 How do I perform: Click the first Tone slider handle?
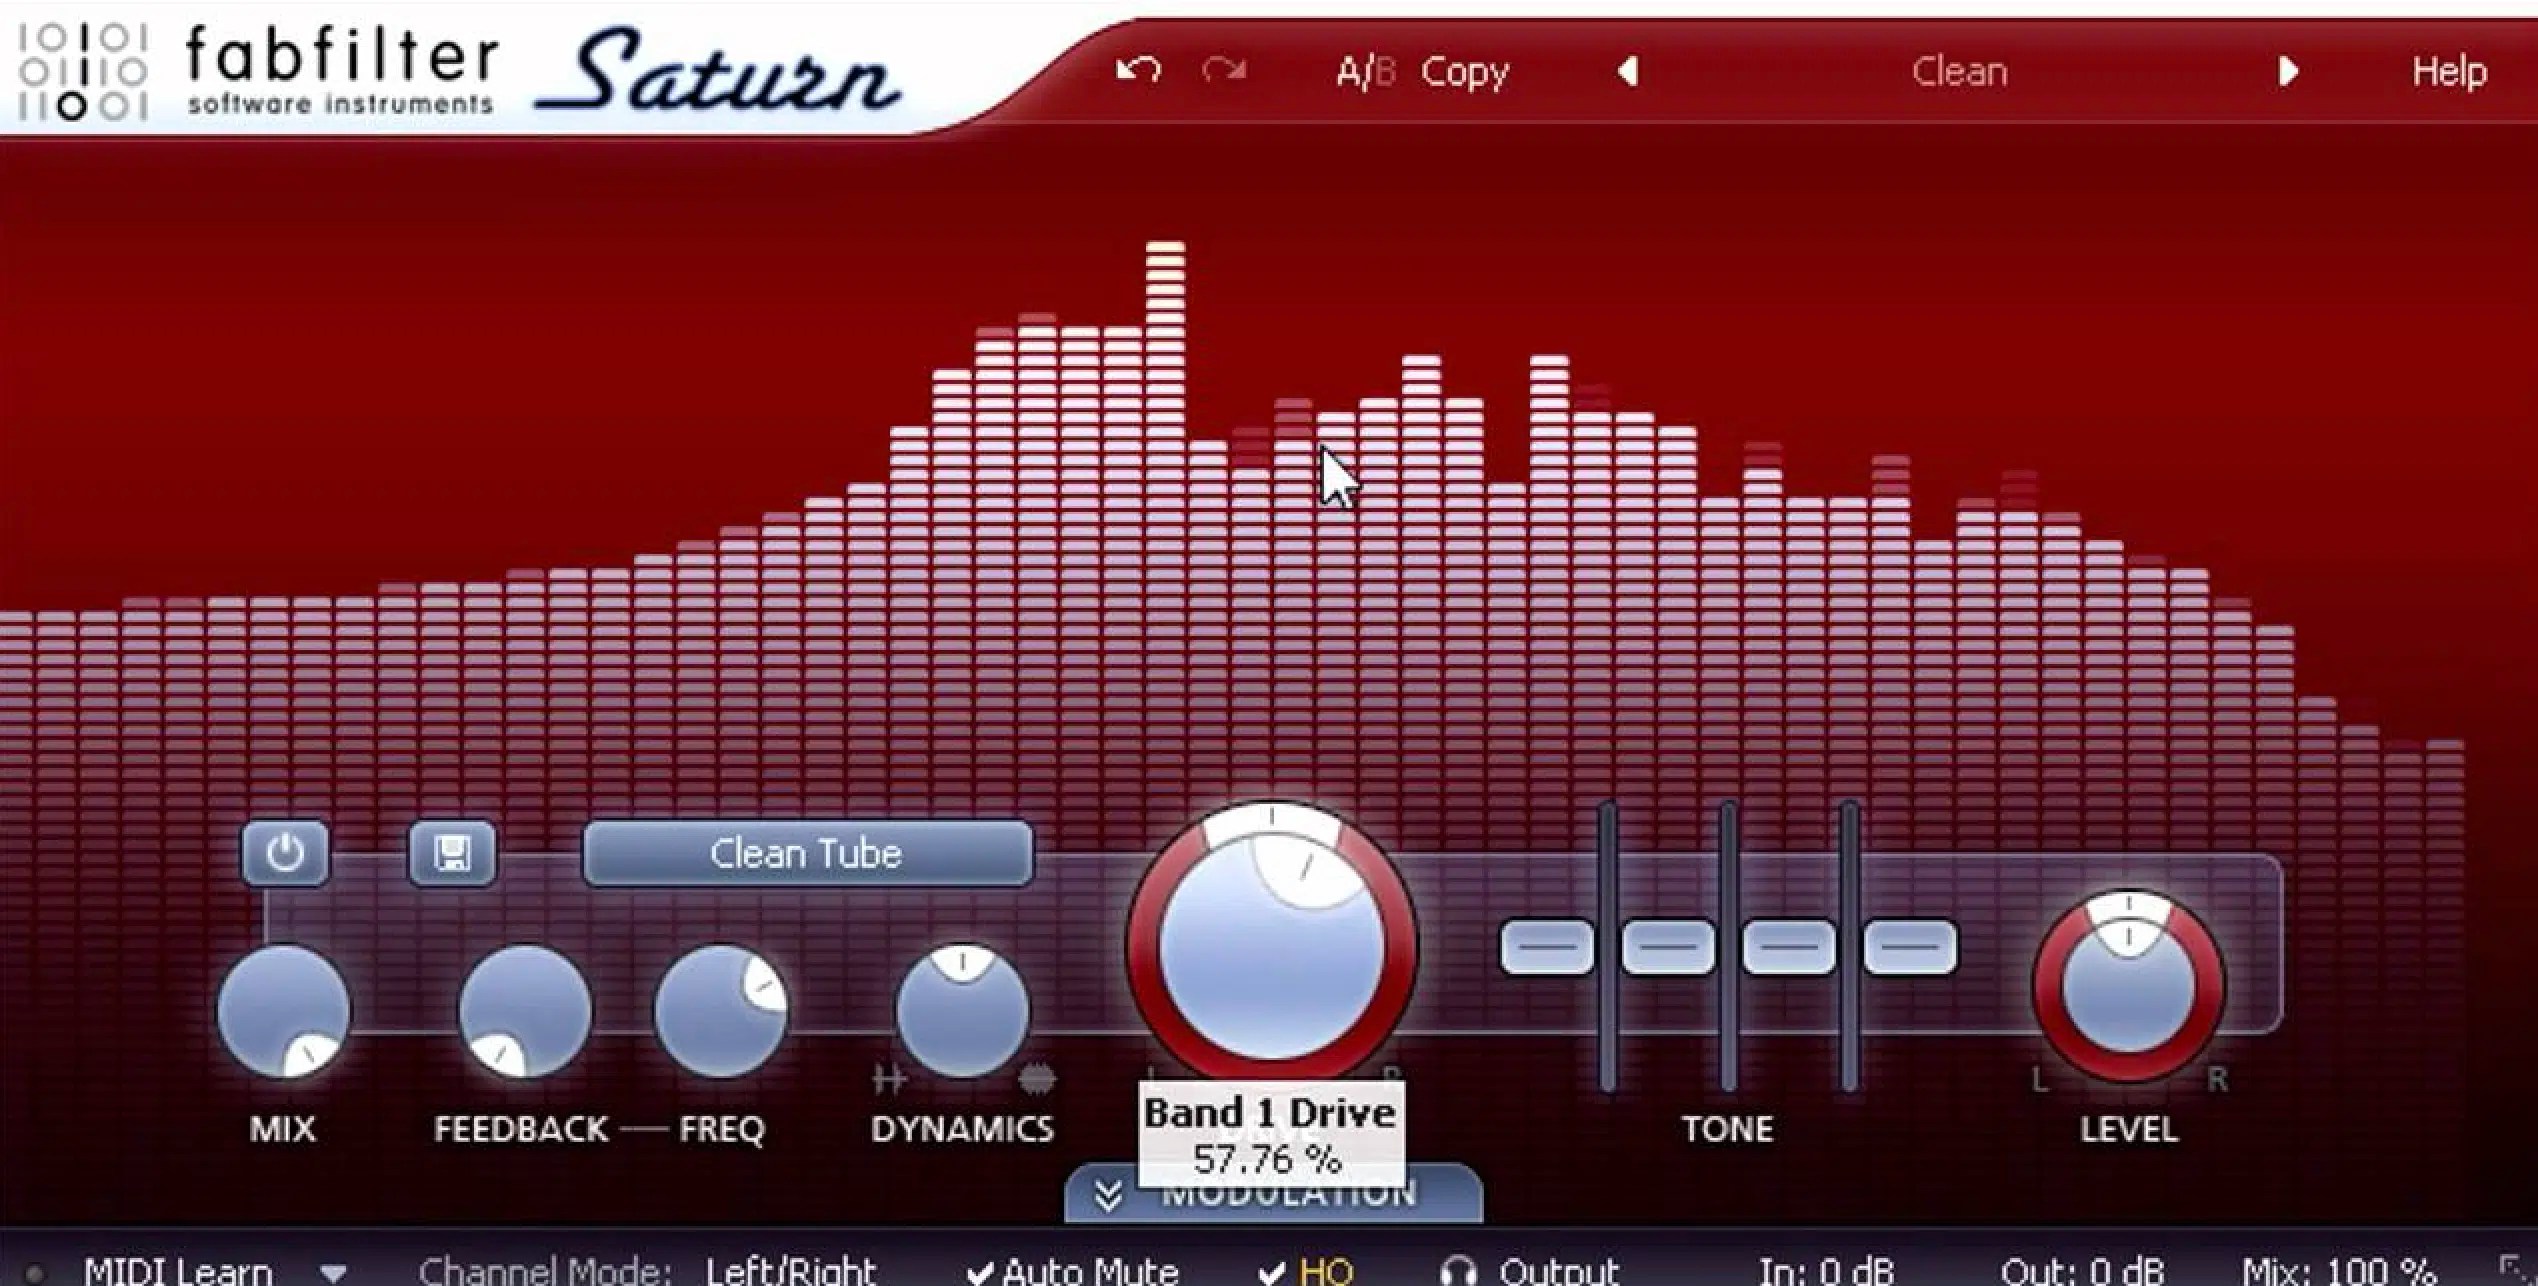tap(1547, 946)
